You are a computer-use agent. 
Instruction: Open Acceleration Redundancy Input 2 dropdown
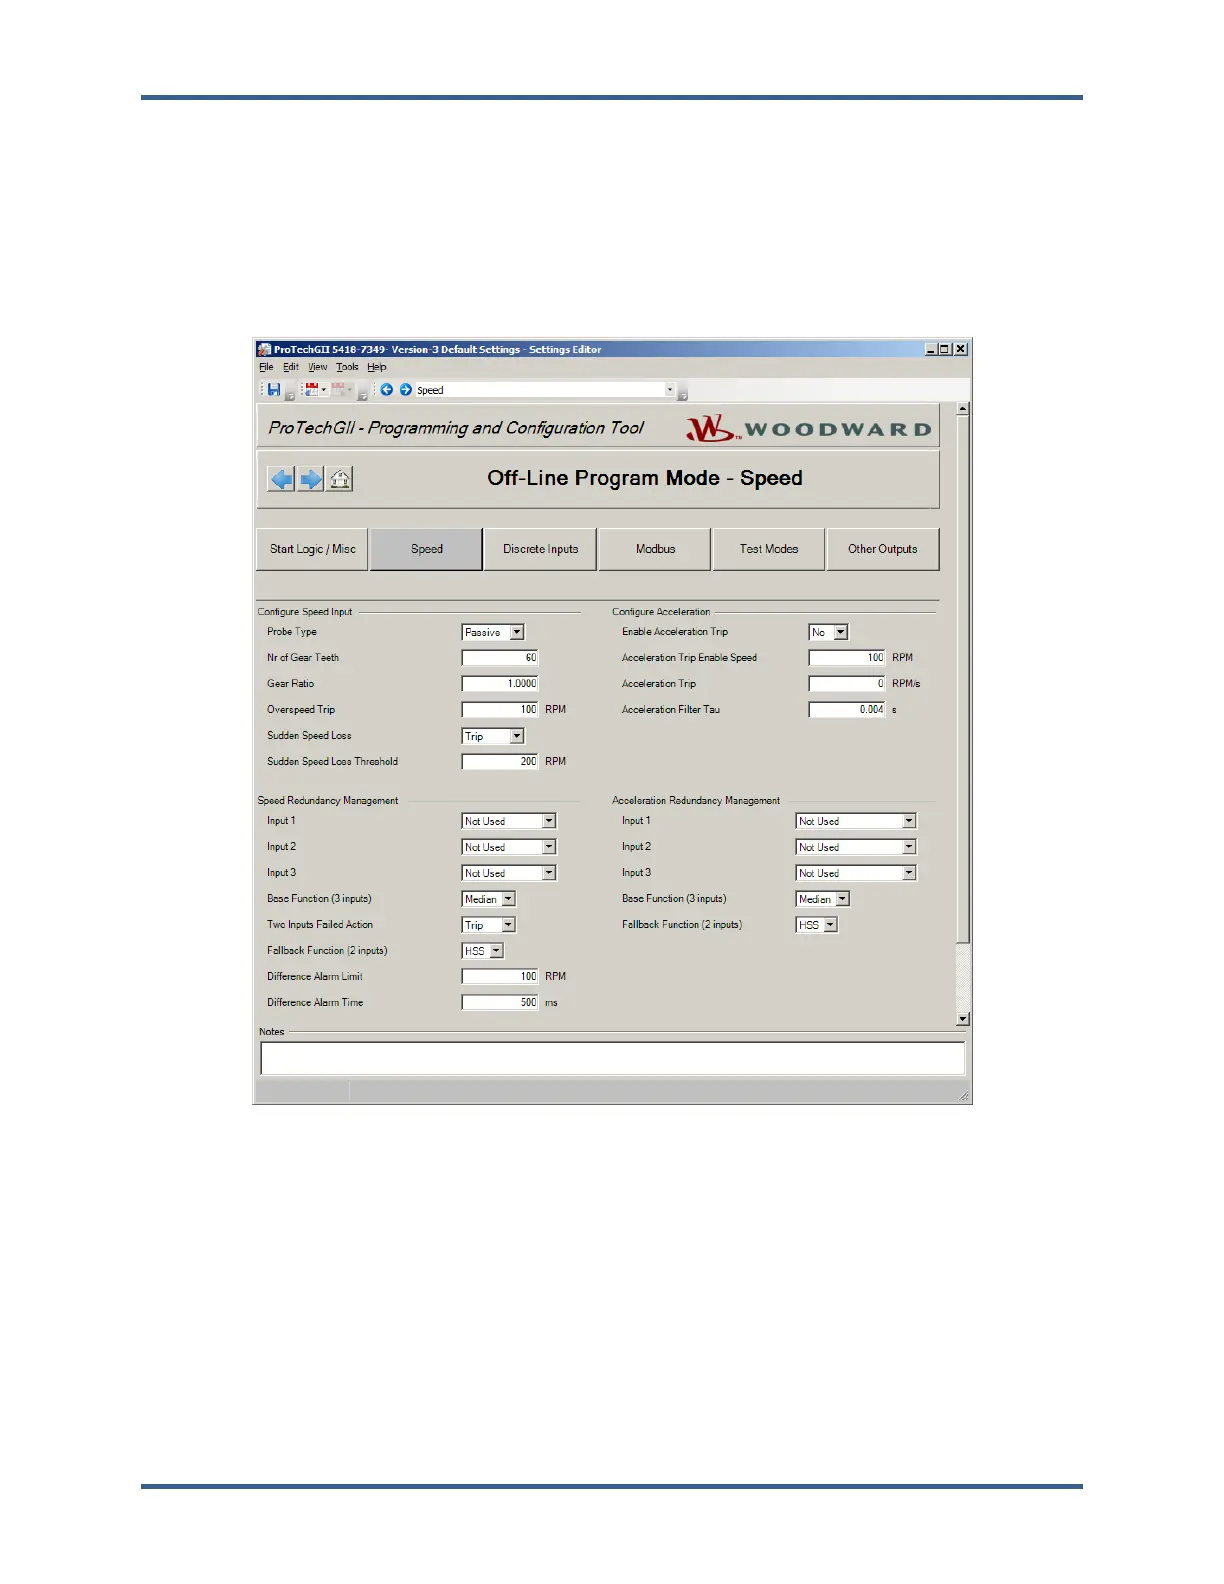(909, 847)
